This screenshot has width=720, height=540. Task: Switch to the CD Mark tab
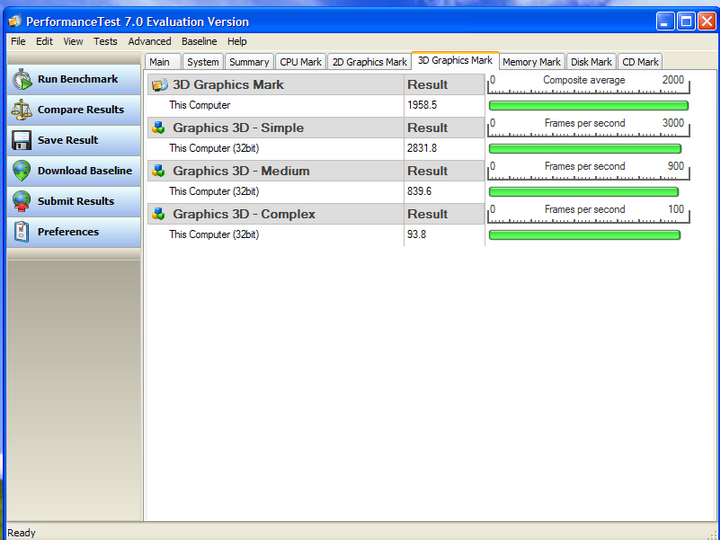[x=640, y=62]
